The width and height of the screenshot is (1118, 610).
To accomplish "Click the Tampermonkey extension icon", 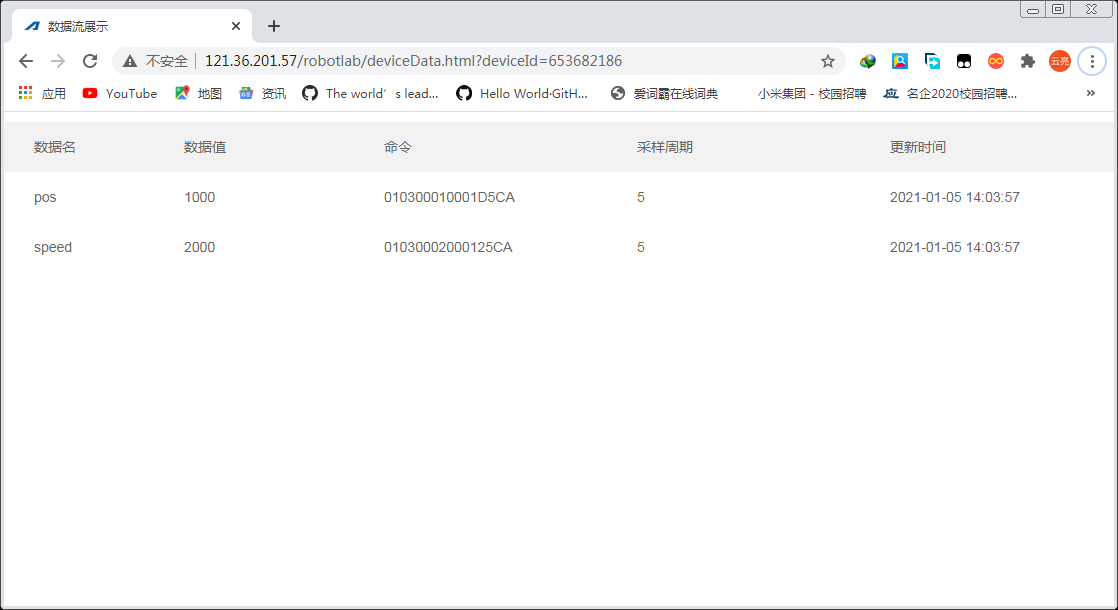I will tap(963, 61).
